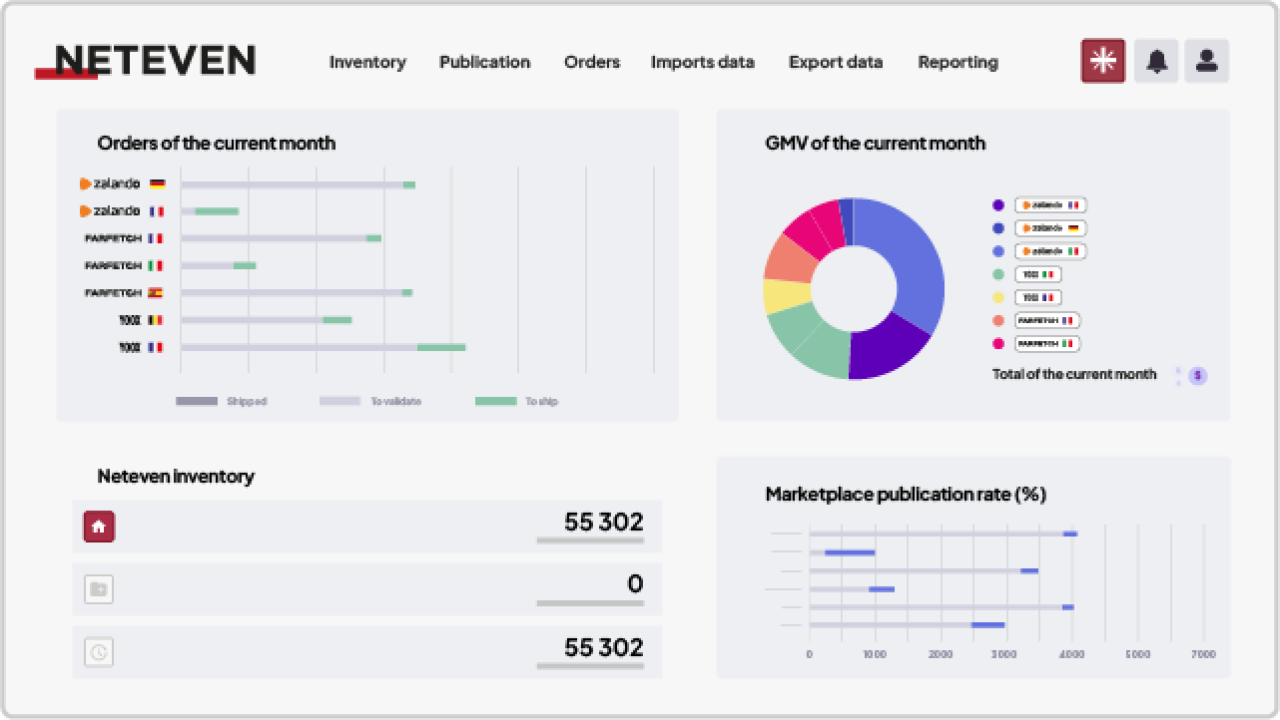Click the inventory value 0

pos(635,584)
